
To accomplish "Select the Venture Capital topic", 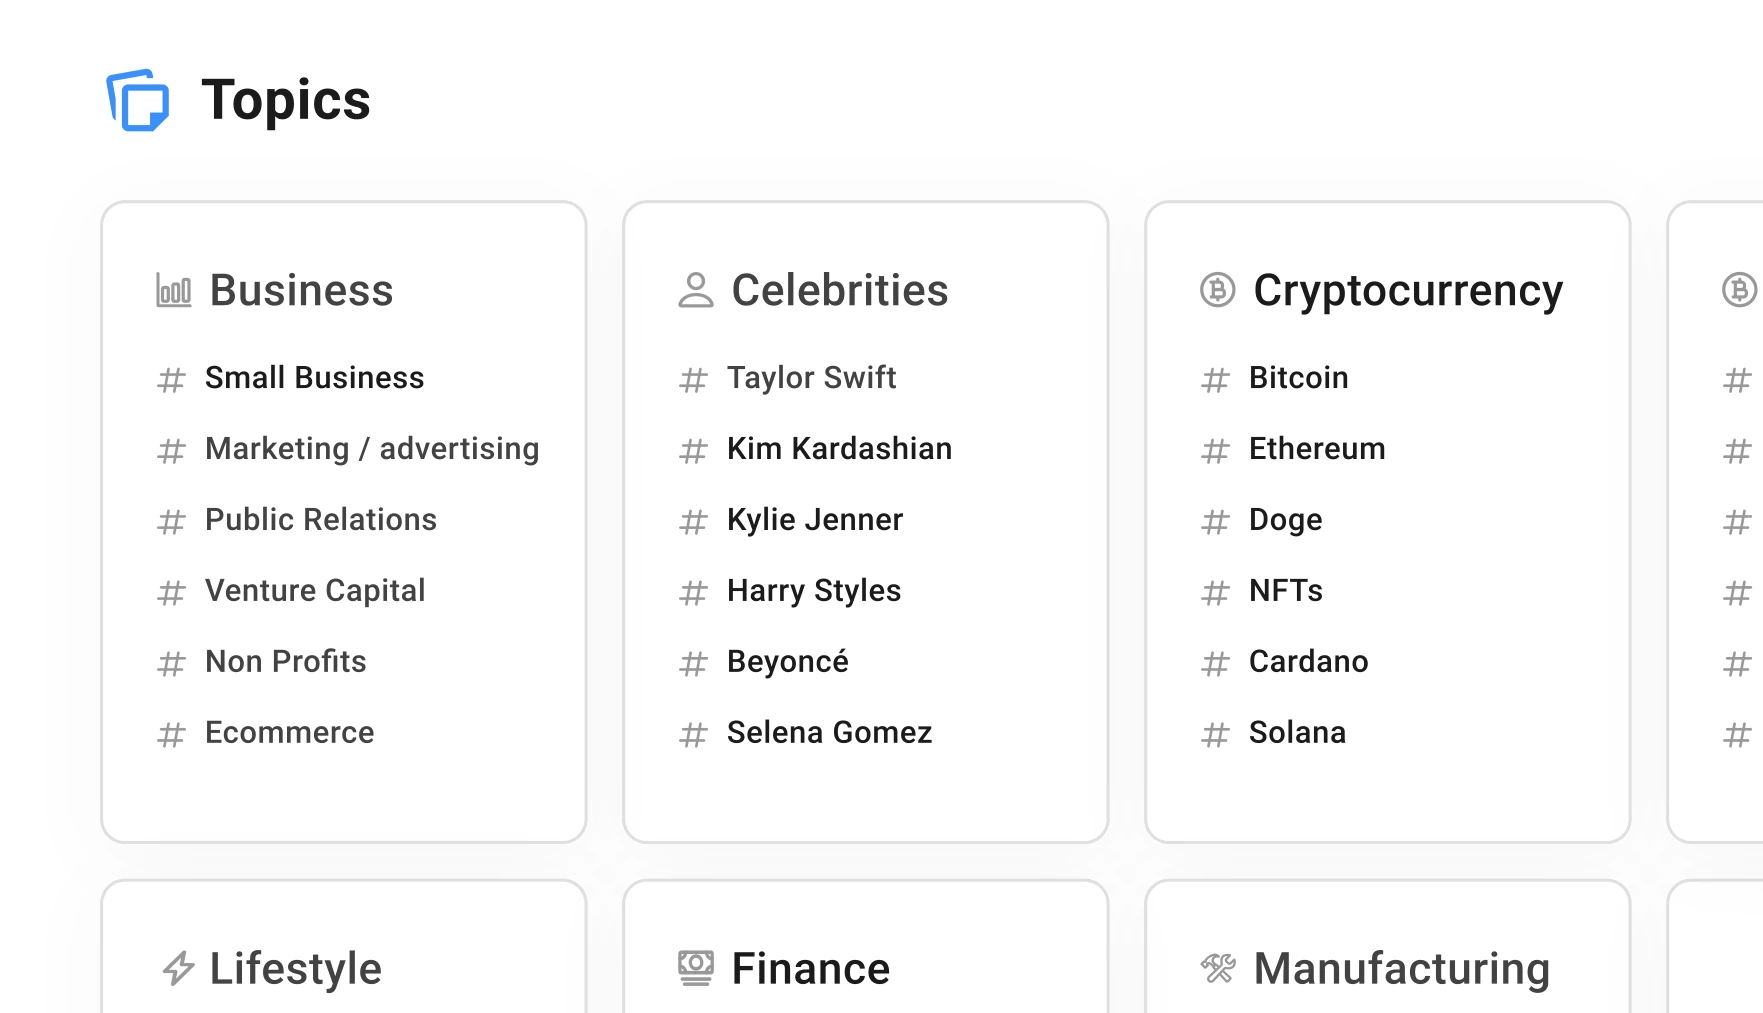I will [x=315, y=590].
